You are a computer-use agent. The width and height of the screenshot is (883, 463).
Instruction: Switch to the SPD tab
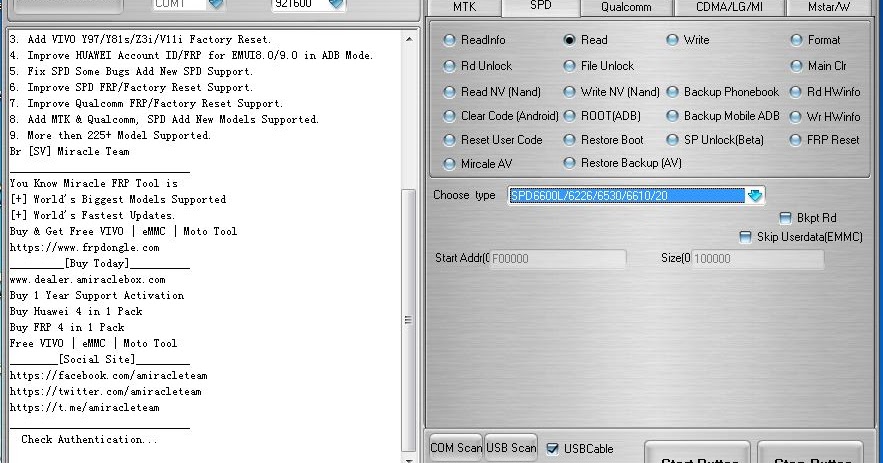(x=541, y=6)
